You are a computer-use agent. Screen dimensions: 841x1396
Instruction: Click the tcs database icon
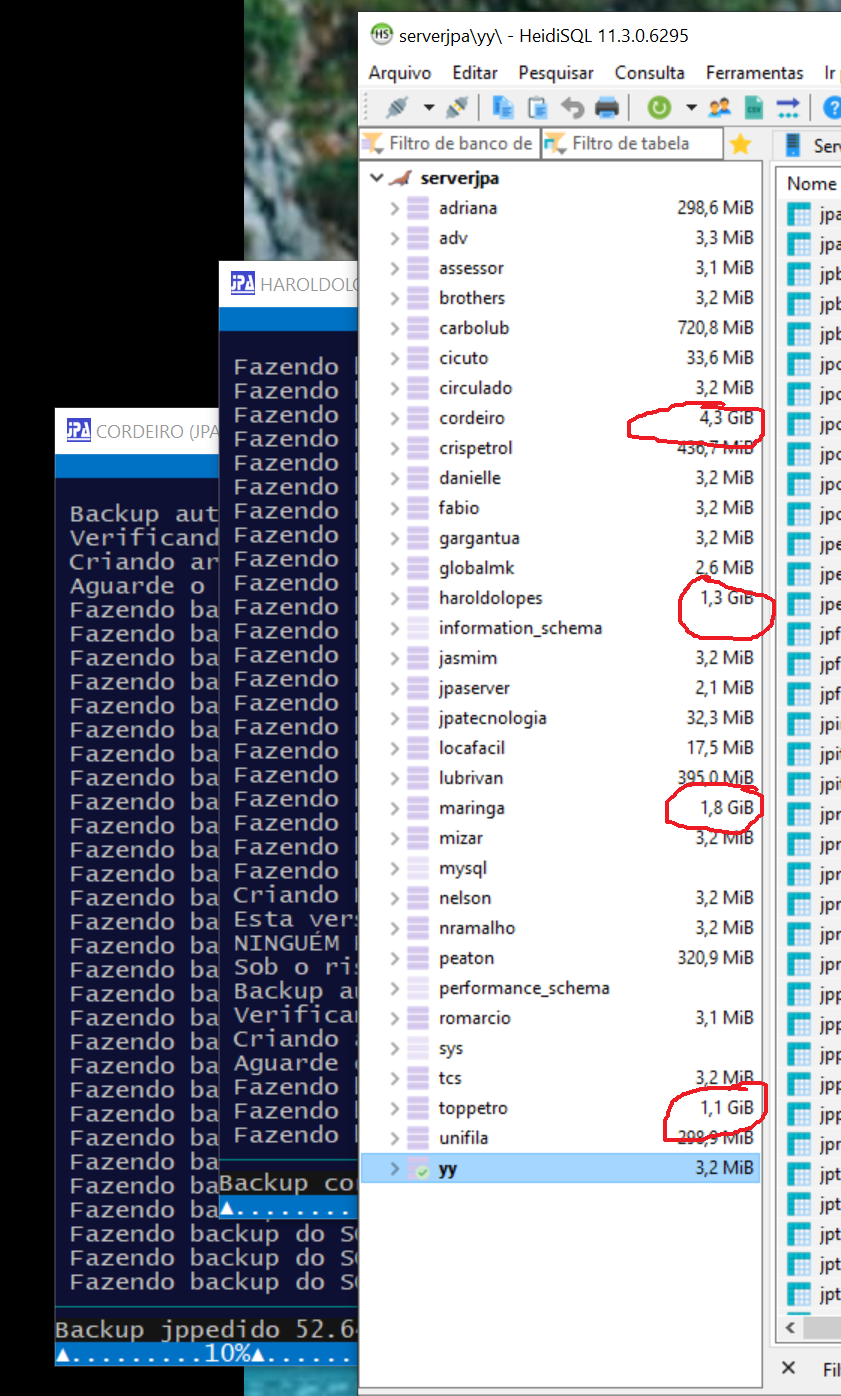[418, 1078]
